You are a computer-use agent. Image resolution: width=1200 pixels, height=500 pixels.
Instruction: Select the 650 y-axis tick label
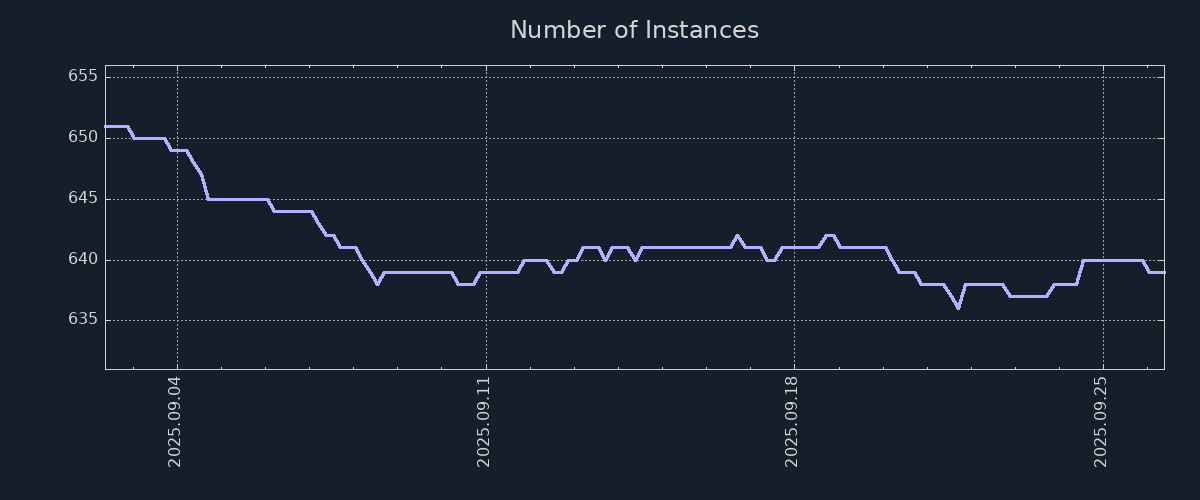pos(82,137)
